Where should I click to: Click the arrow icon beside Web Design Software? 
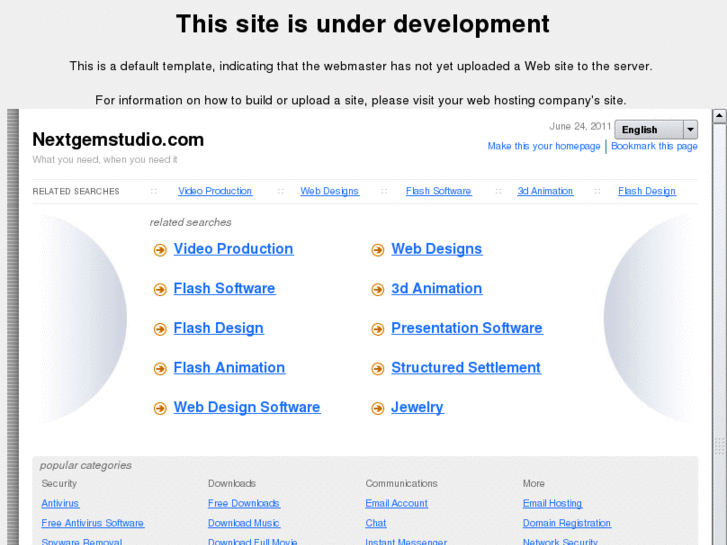click(160, 409)
